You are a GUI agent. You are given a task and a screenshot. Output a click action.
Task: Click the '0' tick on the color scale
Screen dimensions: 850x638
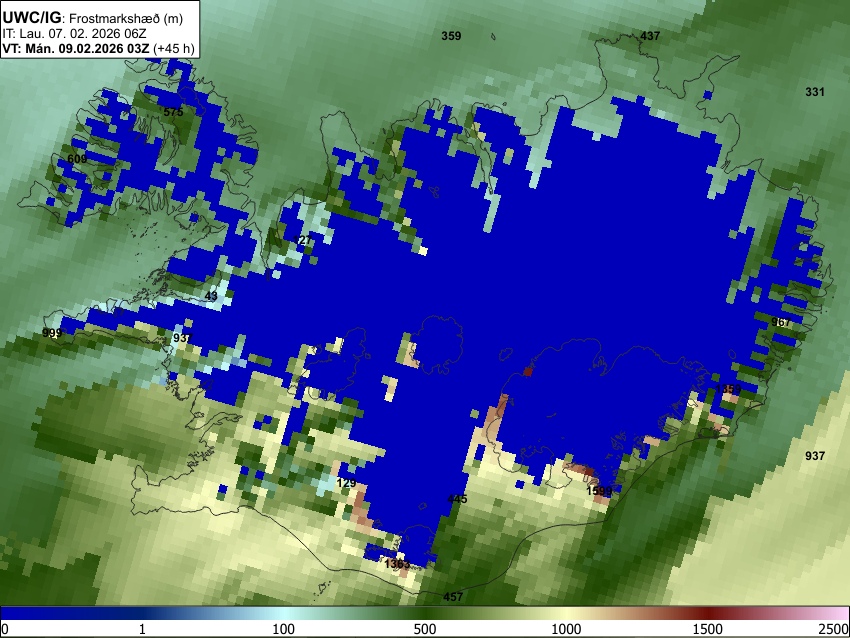[5, 629]
